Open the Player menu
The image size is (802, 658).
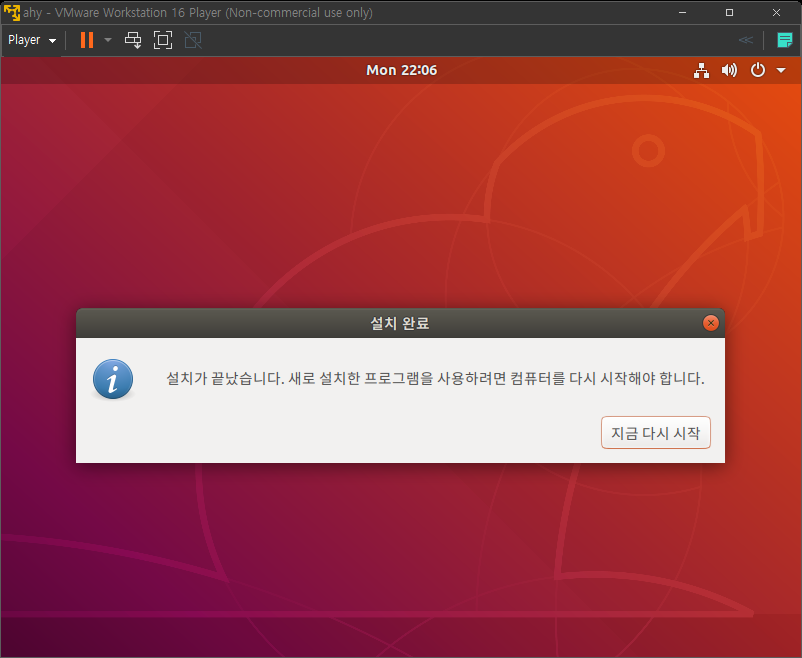[x=32, y=40]
